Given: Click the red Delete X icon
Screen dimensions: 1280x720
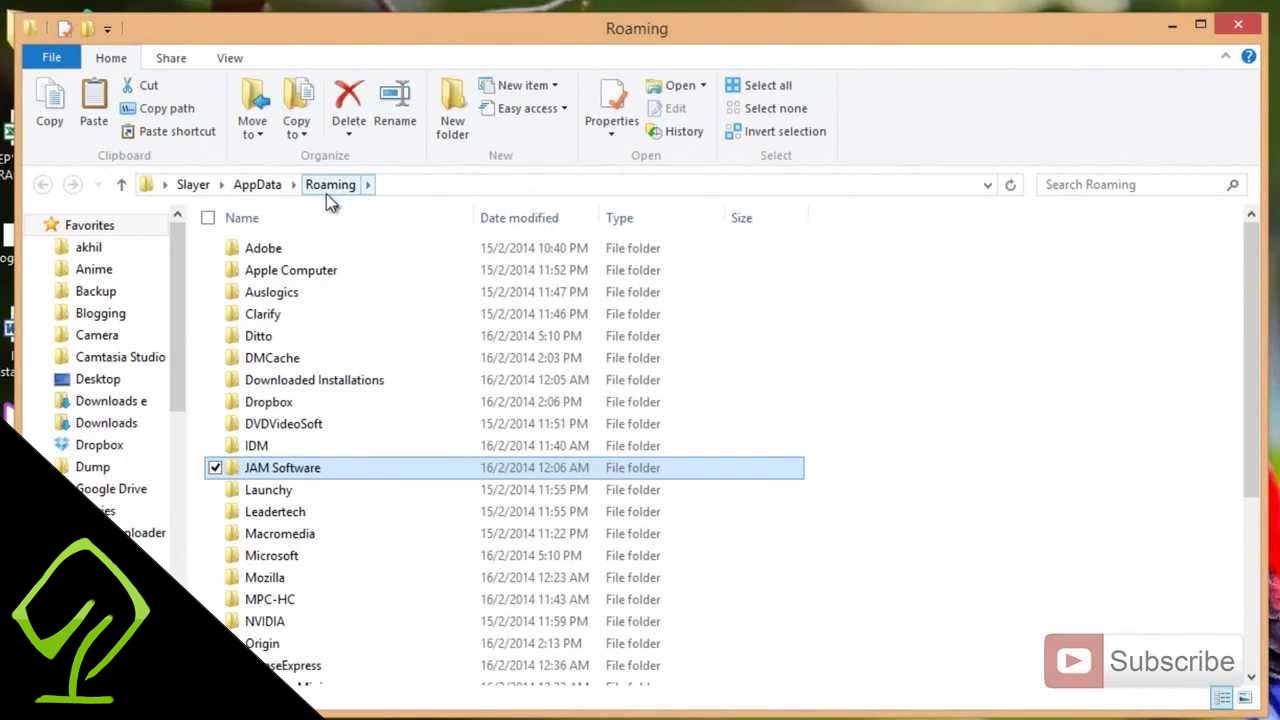Looking at the screenshot, I should tap(348, 94).
